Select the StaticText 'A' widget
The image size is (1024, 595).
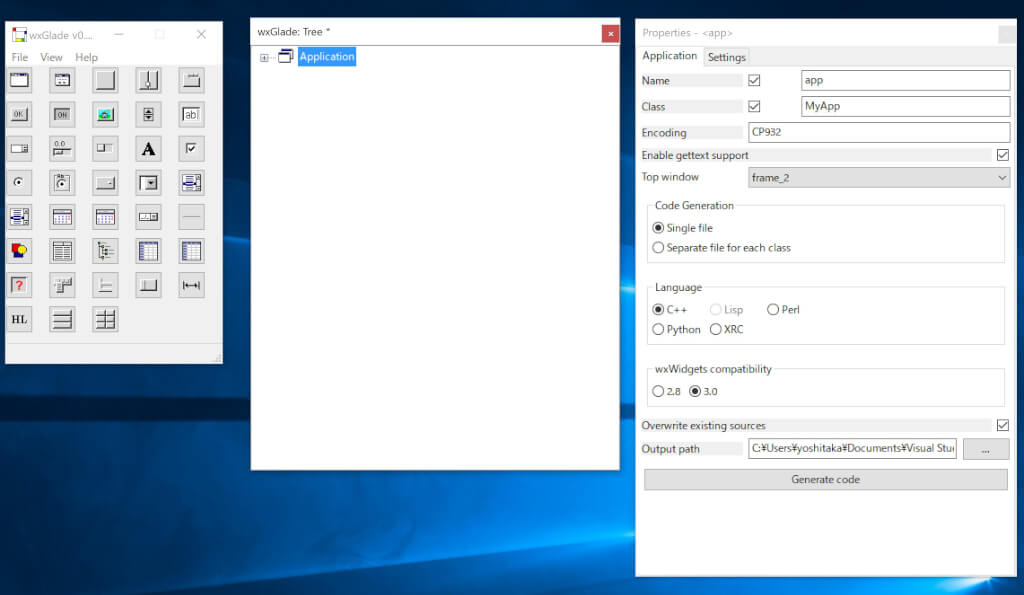(x=149, y=149)
